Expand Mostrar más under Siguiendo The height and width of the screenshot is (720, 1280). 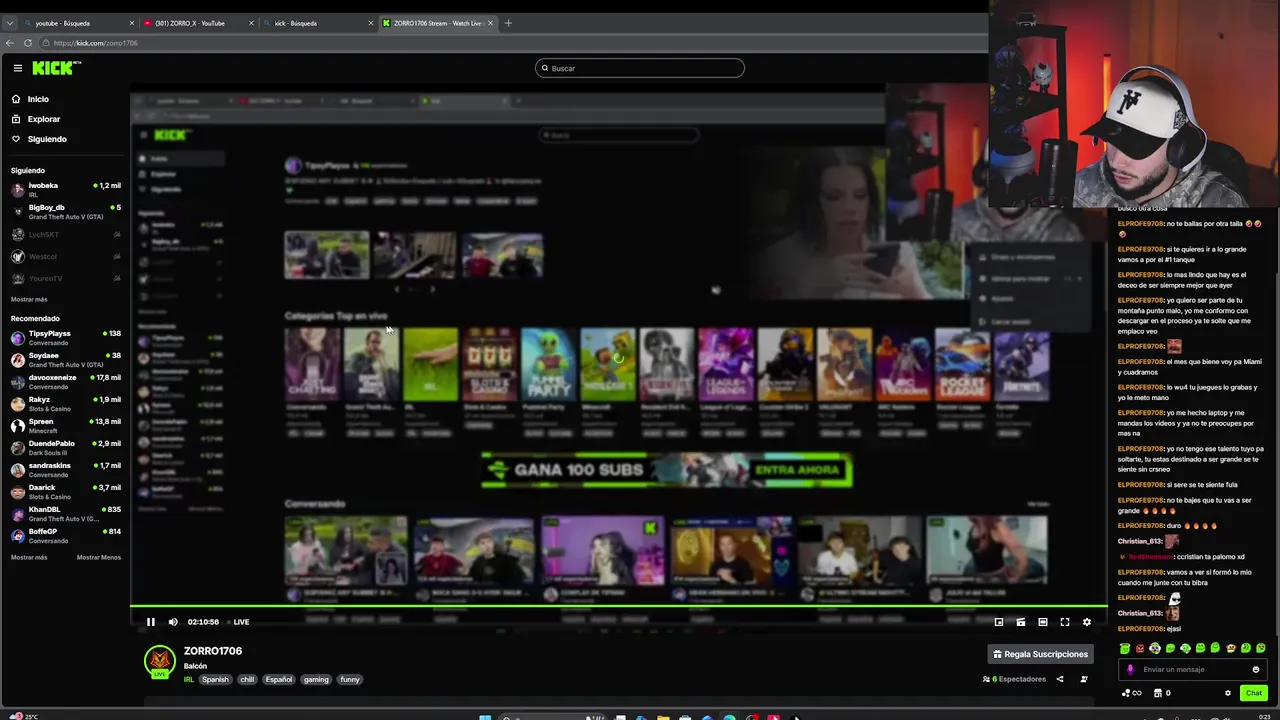[29, 299]
